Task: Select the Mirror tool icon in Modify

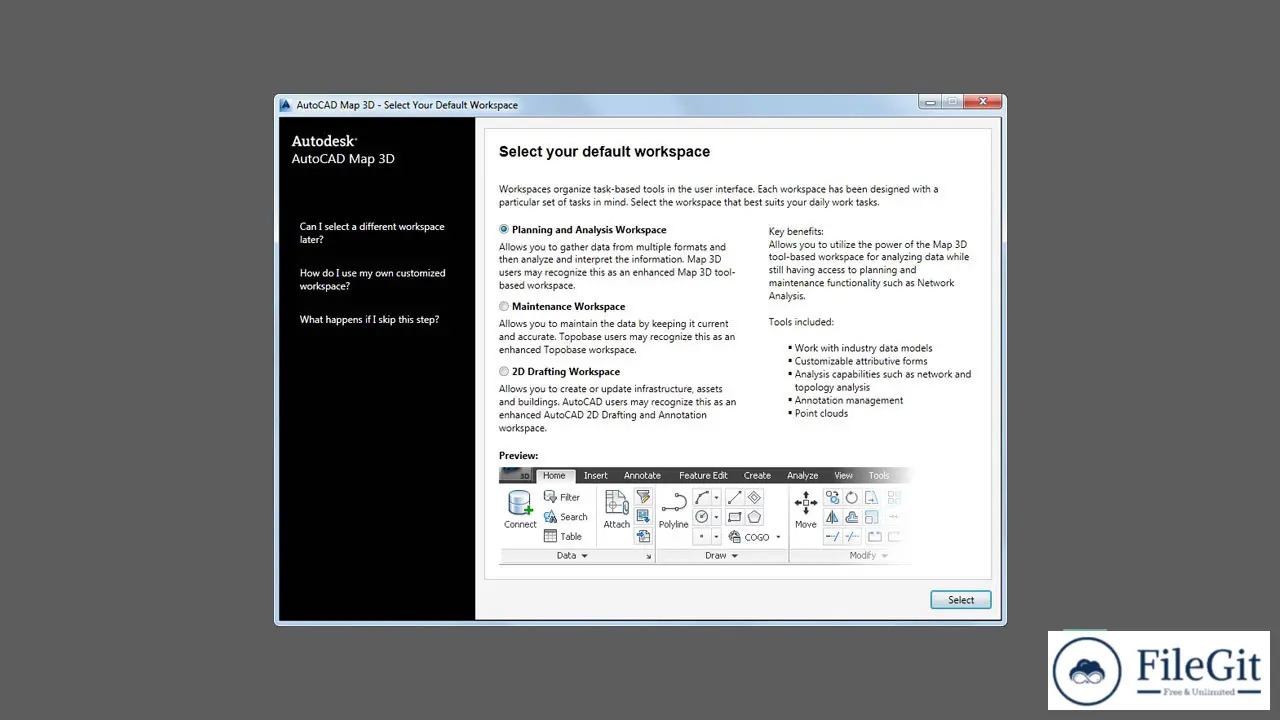Action: click(832, 517)
